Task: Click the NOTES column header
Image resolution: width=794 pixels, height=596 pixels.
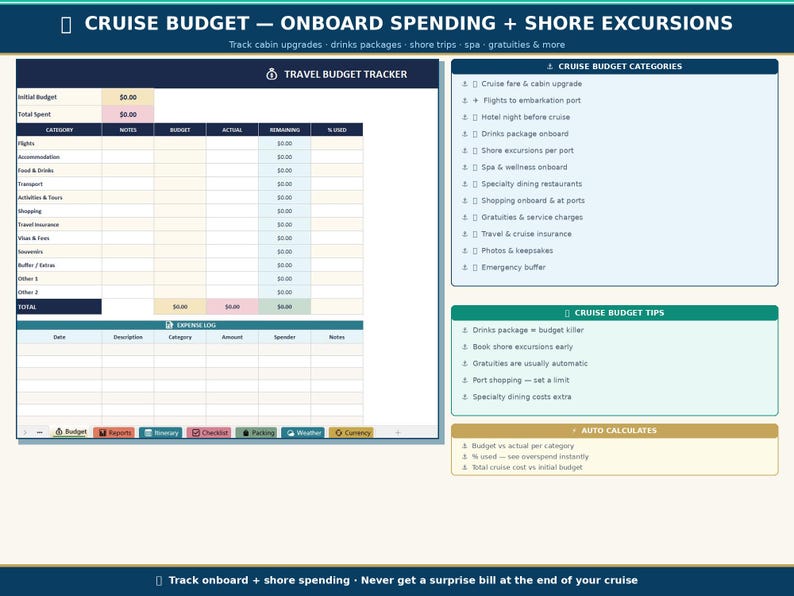Action: pos(128,130)
